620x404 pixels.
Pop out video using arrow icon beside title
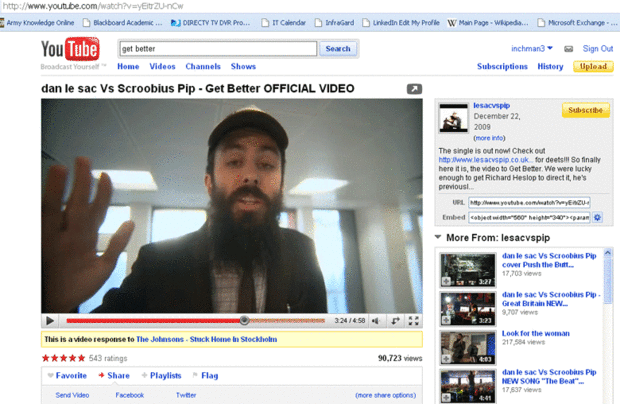point(414,89)
